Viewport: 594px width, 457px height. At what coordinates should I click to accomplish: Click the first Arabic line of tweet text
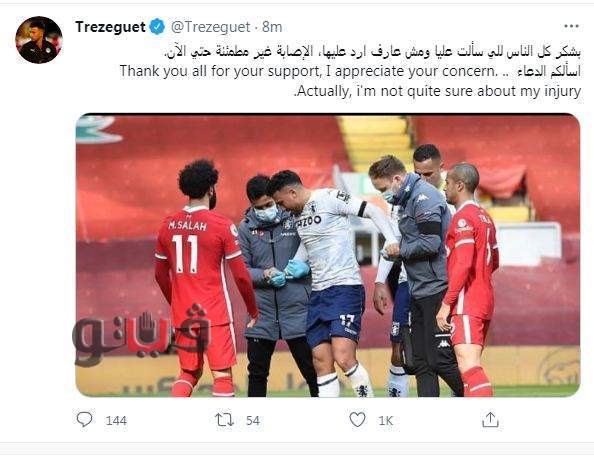[x=372, y=51]
